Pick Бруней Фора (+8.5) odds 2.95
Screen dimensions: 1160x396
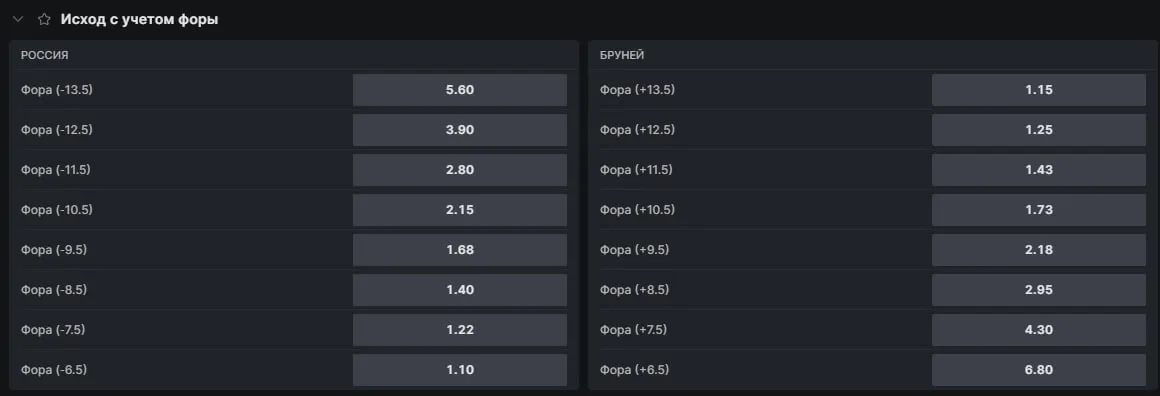1039,290
